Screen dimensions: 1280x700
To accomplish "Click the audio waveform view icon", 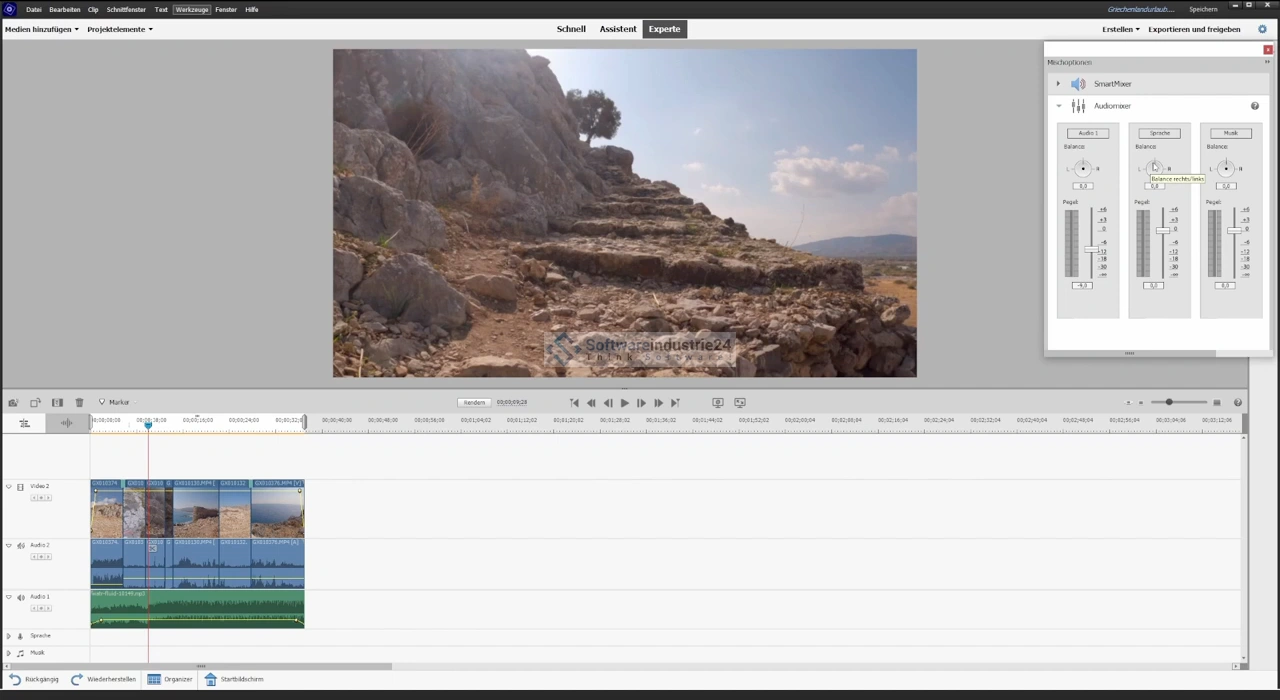I will click(66, 423).
